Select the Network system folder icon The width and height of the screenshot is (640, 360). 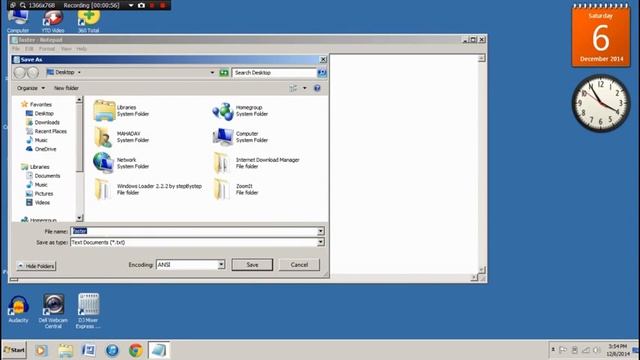[x=103, y=163]
